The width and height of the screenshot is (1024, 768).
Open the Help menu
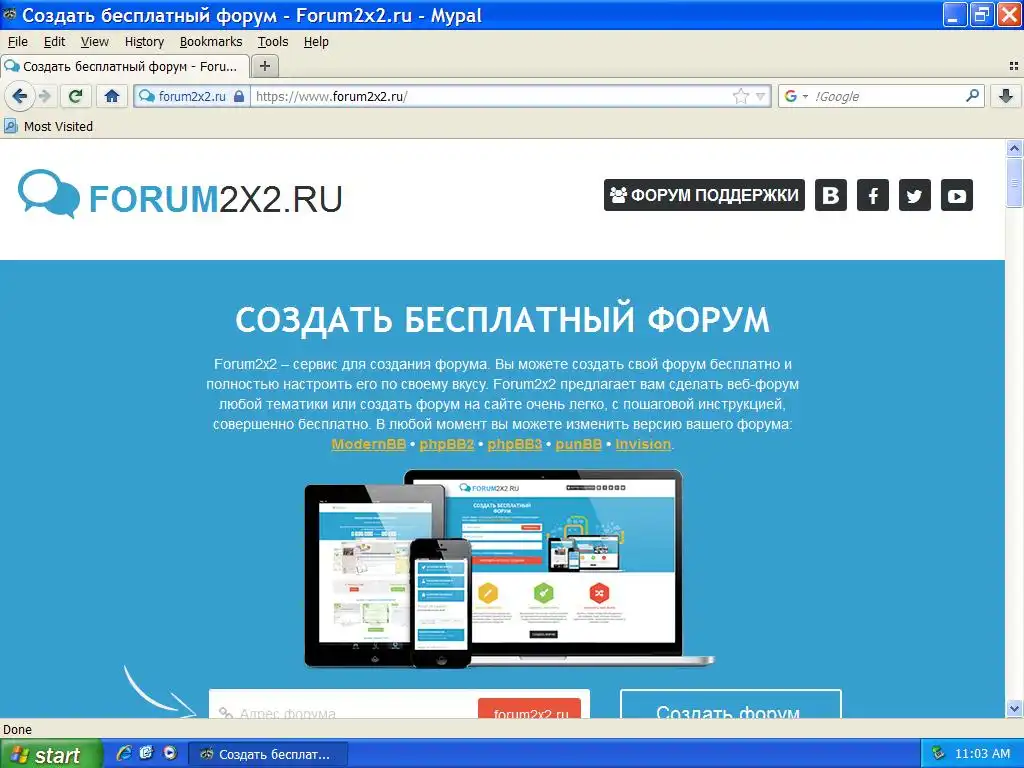316,42
